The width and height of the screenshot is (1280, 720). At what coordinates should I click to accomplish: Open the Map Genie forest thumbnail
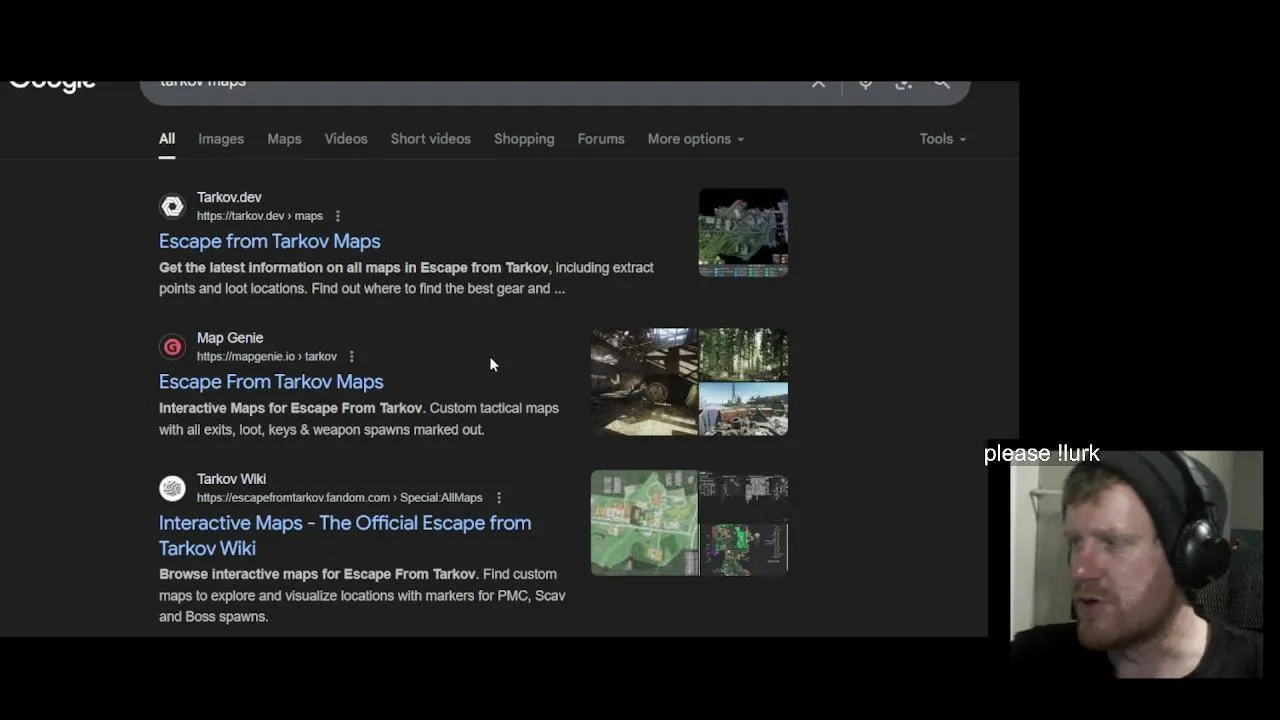coord(744,354)
